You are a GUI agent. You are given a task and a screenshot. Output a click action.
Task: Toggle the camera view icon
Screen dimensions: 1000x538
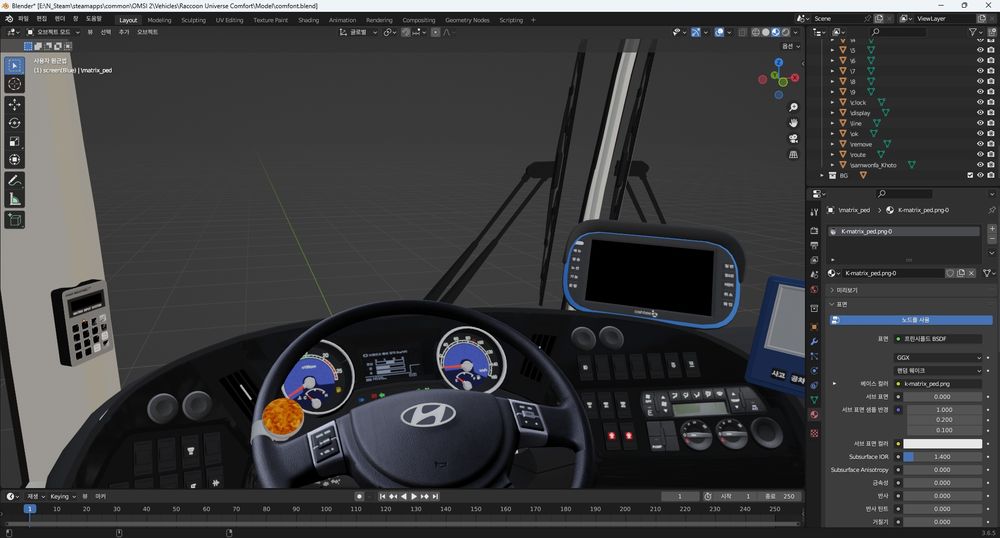tap(793, 138)
